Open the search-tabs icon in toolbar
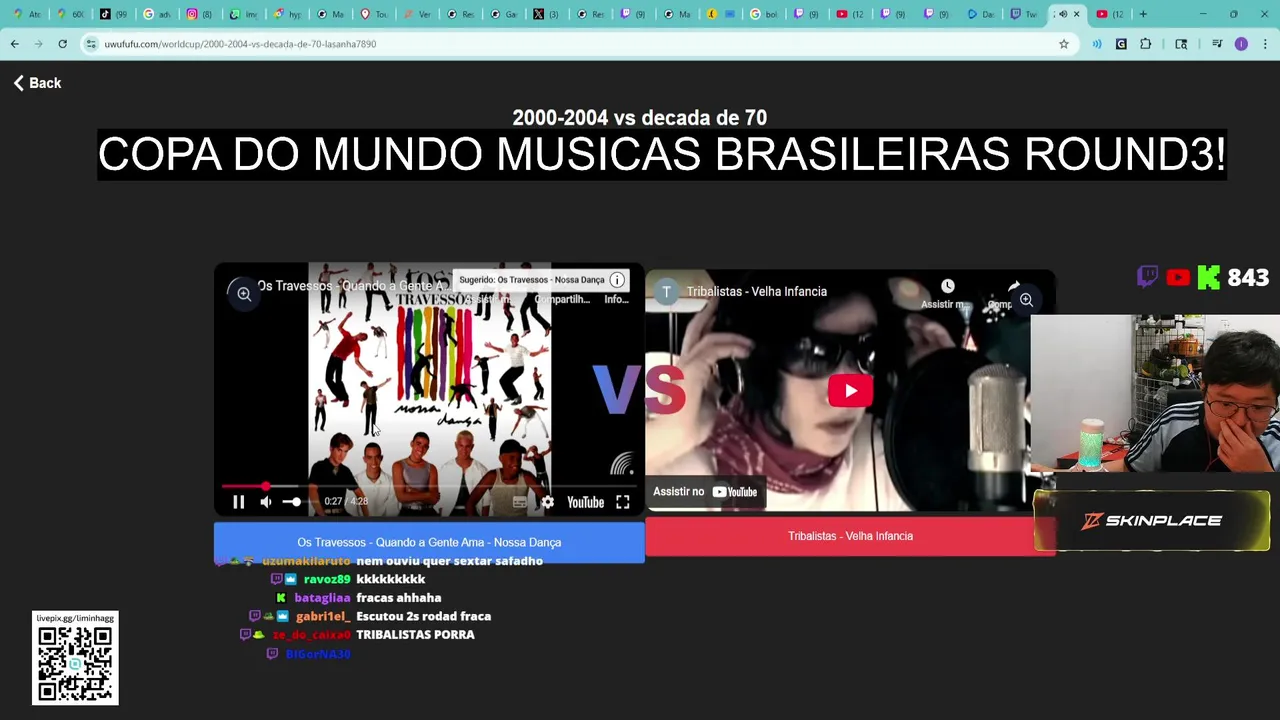This screenshot has width=1280, height=720. tap(1181, 44)
